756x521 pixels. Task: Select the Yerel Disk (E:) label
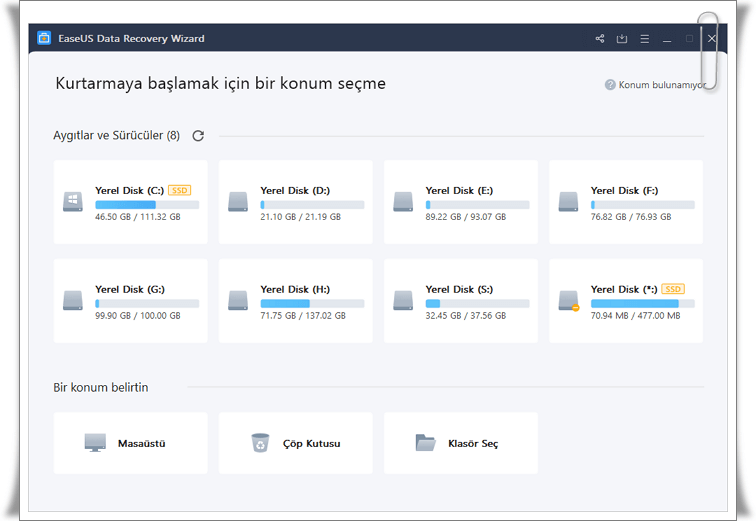(x=459, y=190)
